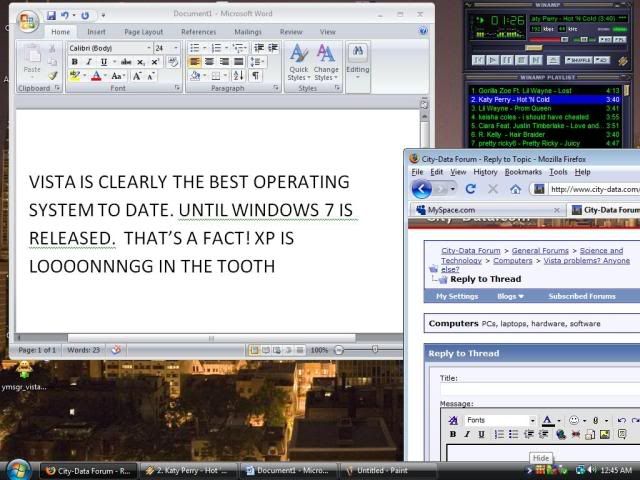This screenshot has width=640, height=480.
Task: Switch to the Insert ribbon tab
Action: click(96, 32)
